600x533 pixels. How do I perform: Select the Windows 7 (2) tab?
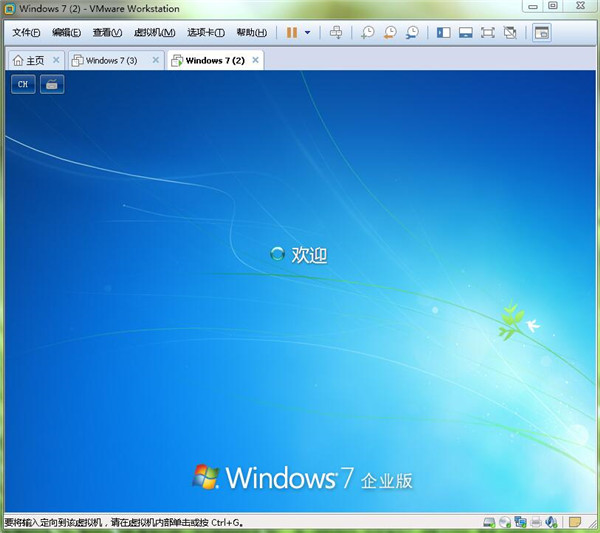pyautogui.click(x=215, y=60)
